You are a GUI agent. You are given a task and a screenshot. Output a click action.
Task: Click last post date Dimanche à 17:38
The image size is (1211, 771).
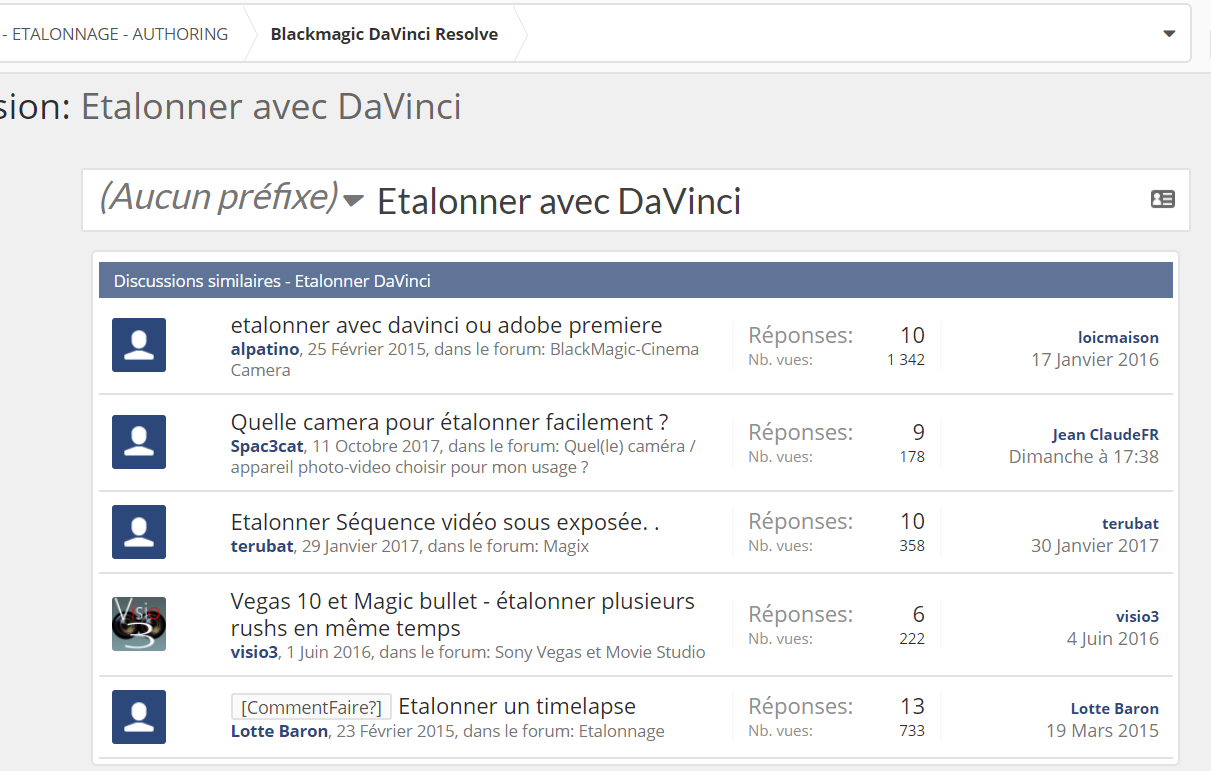(x=1084, y=456)
